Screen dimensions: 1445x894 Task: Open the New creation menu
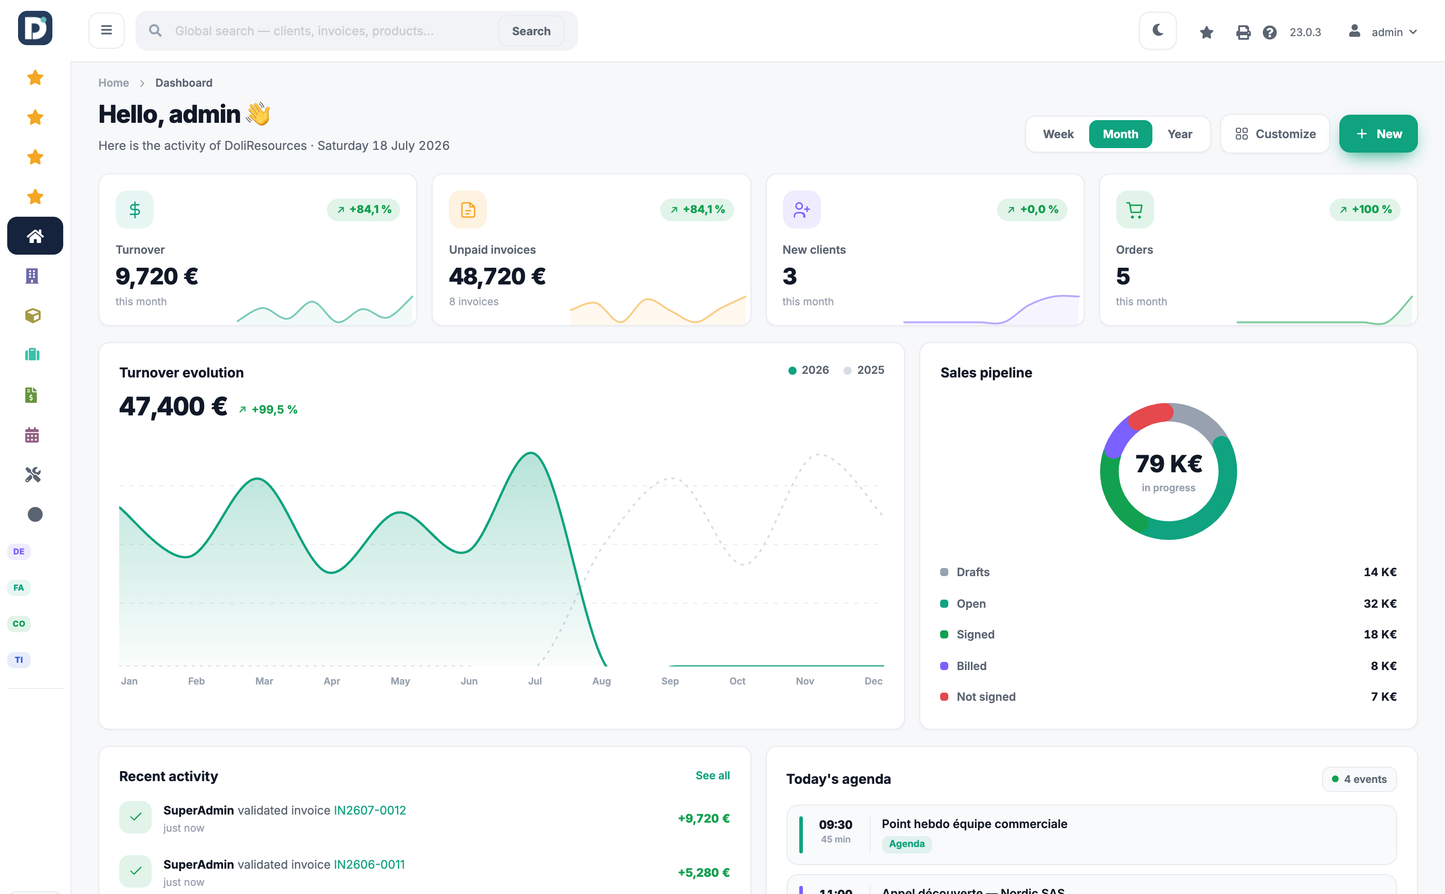click(1378, 134)
